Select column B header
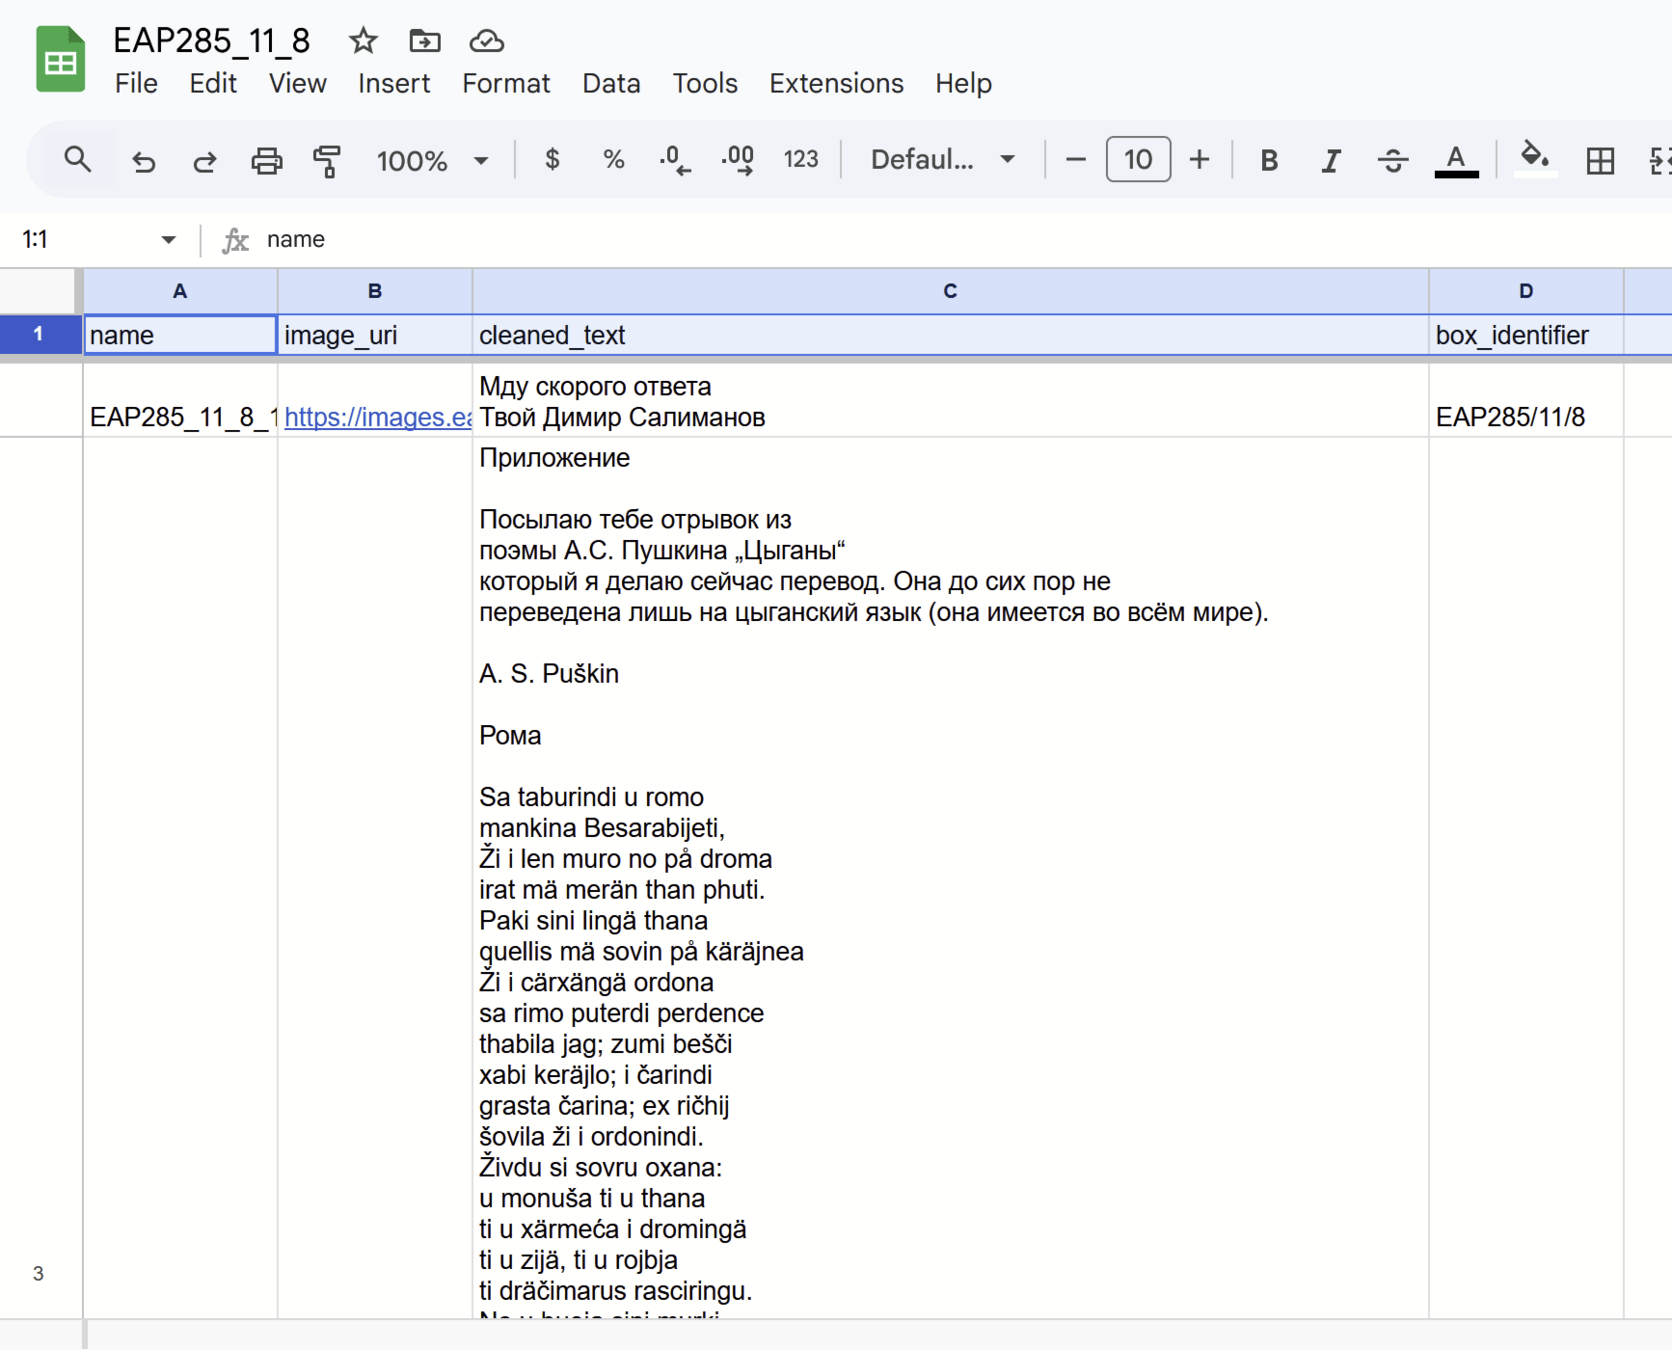This screenshot has width=1672, height=1350. pos(375,291)
